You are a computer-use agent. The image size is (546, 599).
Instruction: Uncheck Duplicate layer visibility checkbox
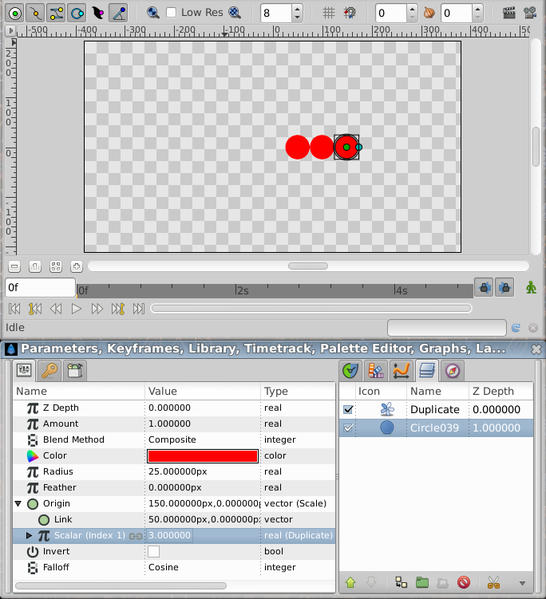[348, 410]
